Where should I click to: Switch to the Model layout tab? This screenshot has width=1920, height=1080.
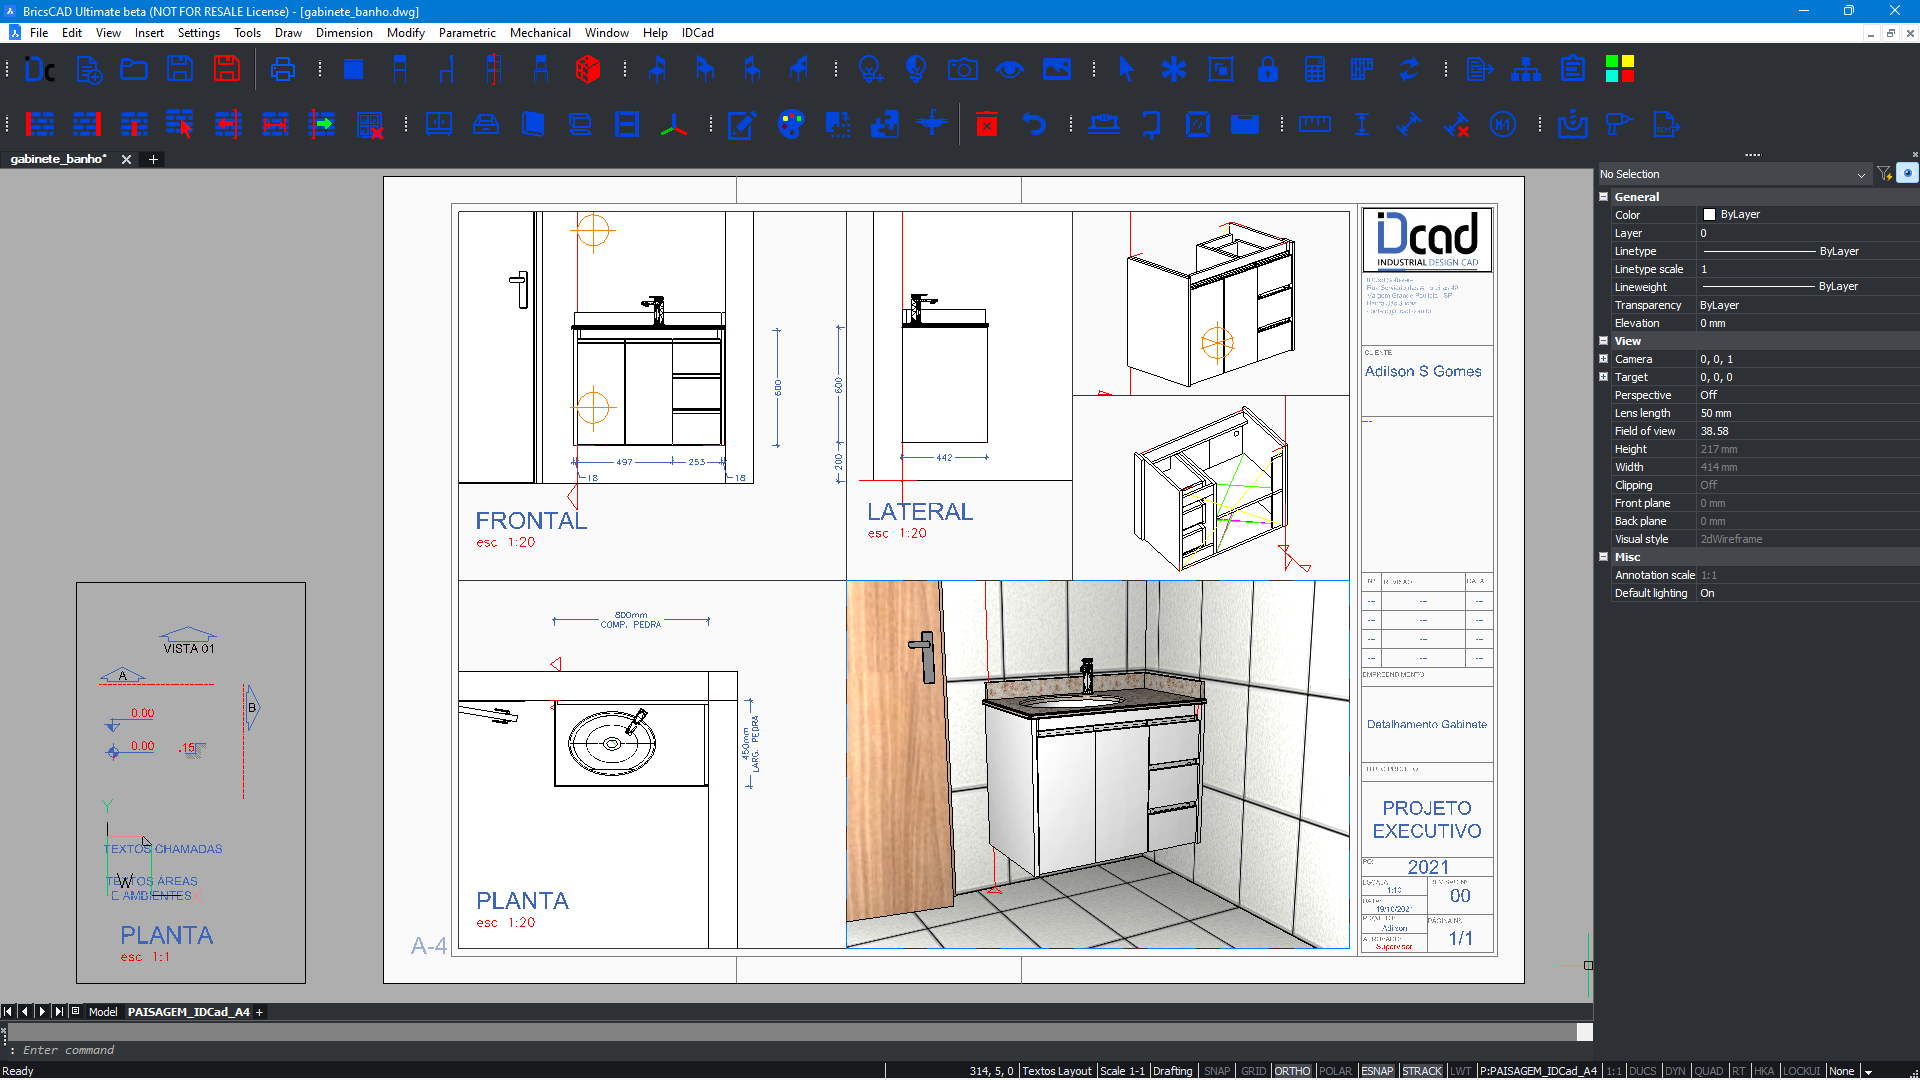tap(103, 1012)
